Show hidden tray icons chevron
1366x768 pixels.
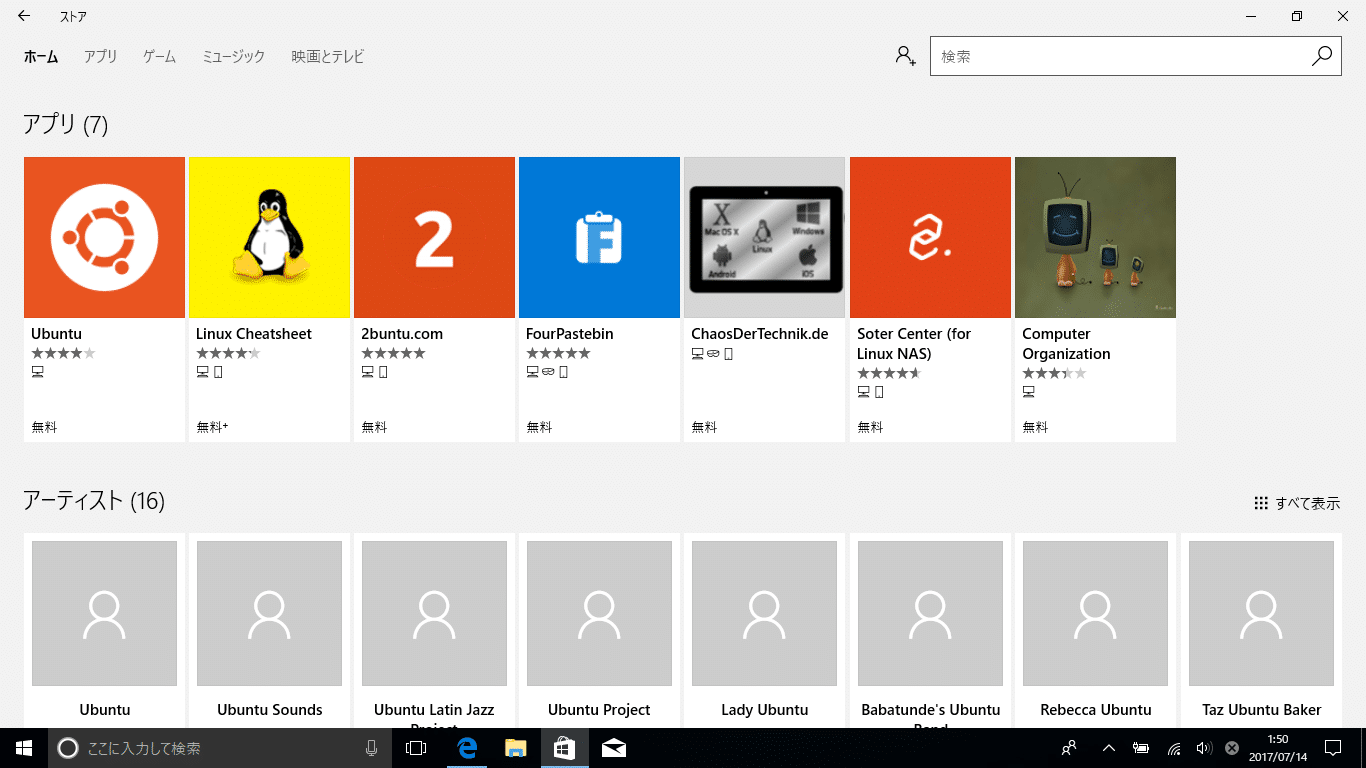1109,748
